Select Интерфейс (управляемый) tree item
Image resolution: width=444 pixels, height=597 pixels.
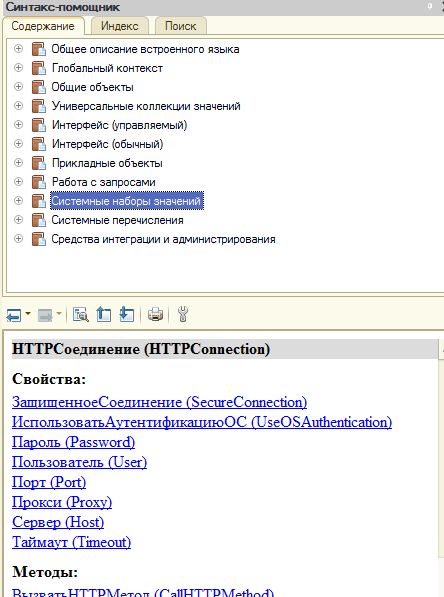pos(119,125)
